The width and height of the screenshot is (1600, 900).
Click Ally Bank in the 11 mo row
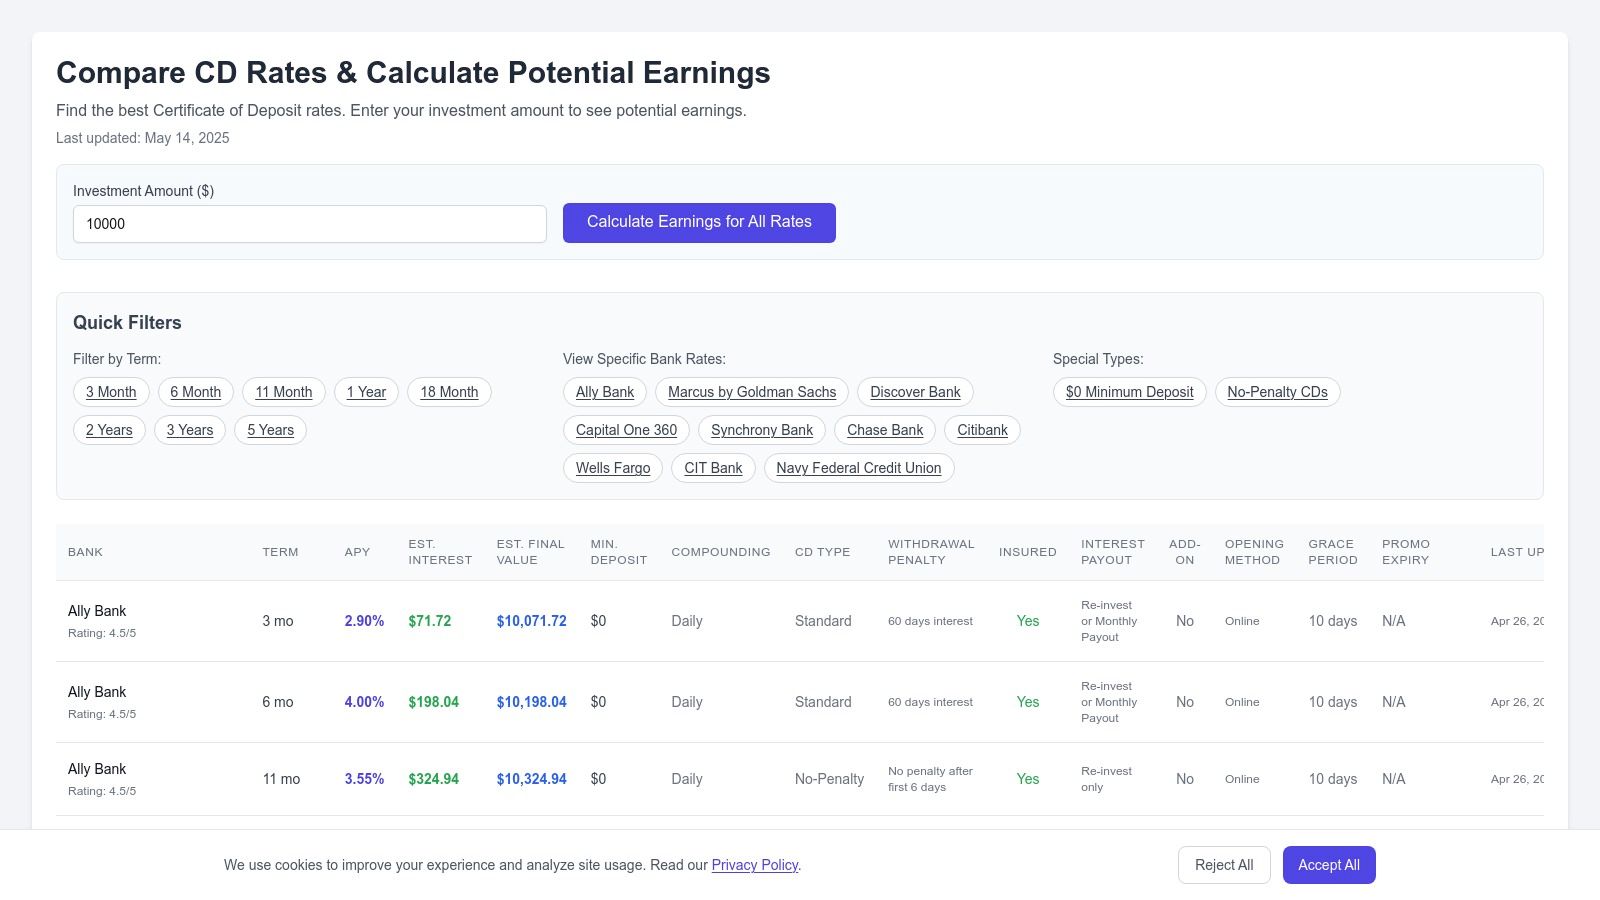point(97,769)
